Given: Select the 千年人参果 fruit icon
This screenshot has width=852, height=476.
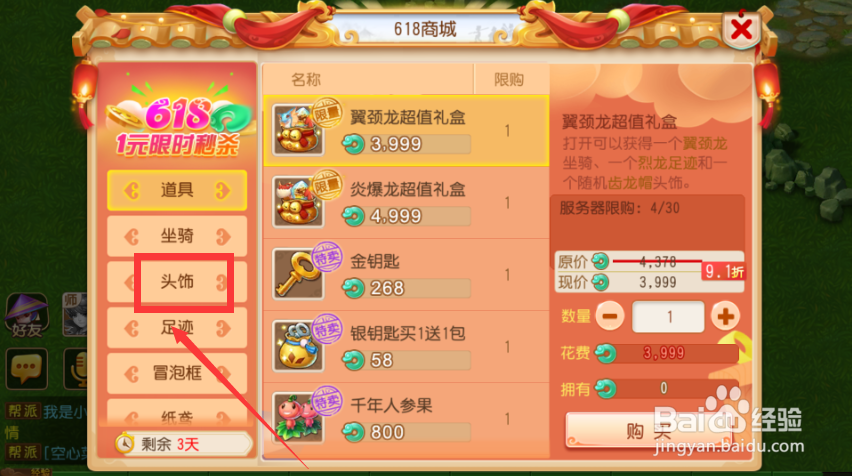Looking at the screenshot, I should pos(298,417).
